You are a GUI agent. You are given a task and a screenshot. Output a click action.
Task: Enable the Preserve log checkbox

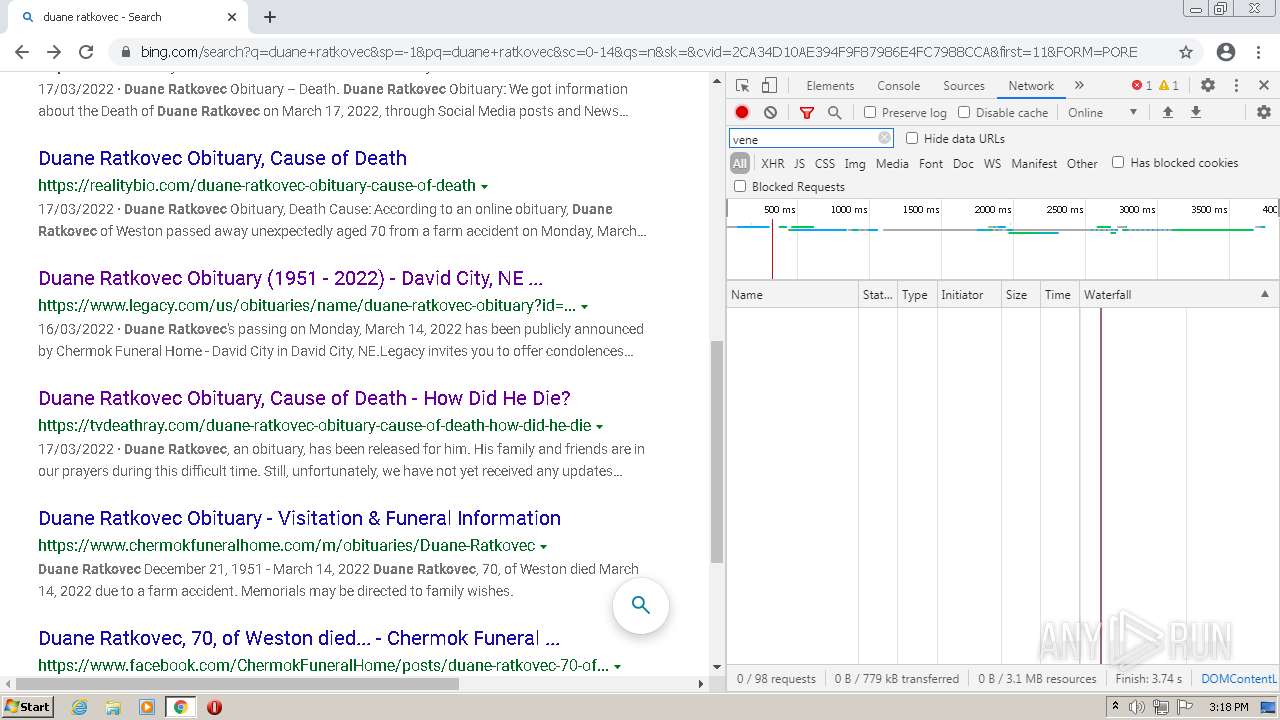point(870,113)
